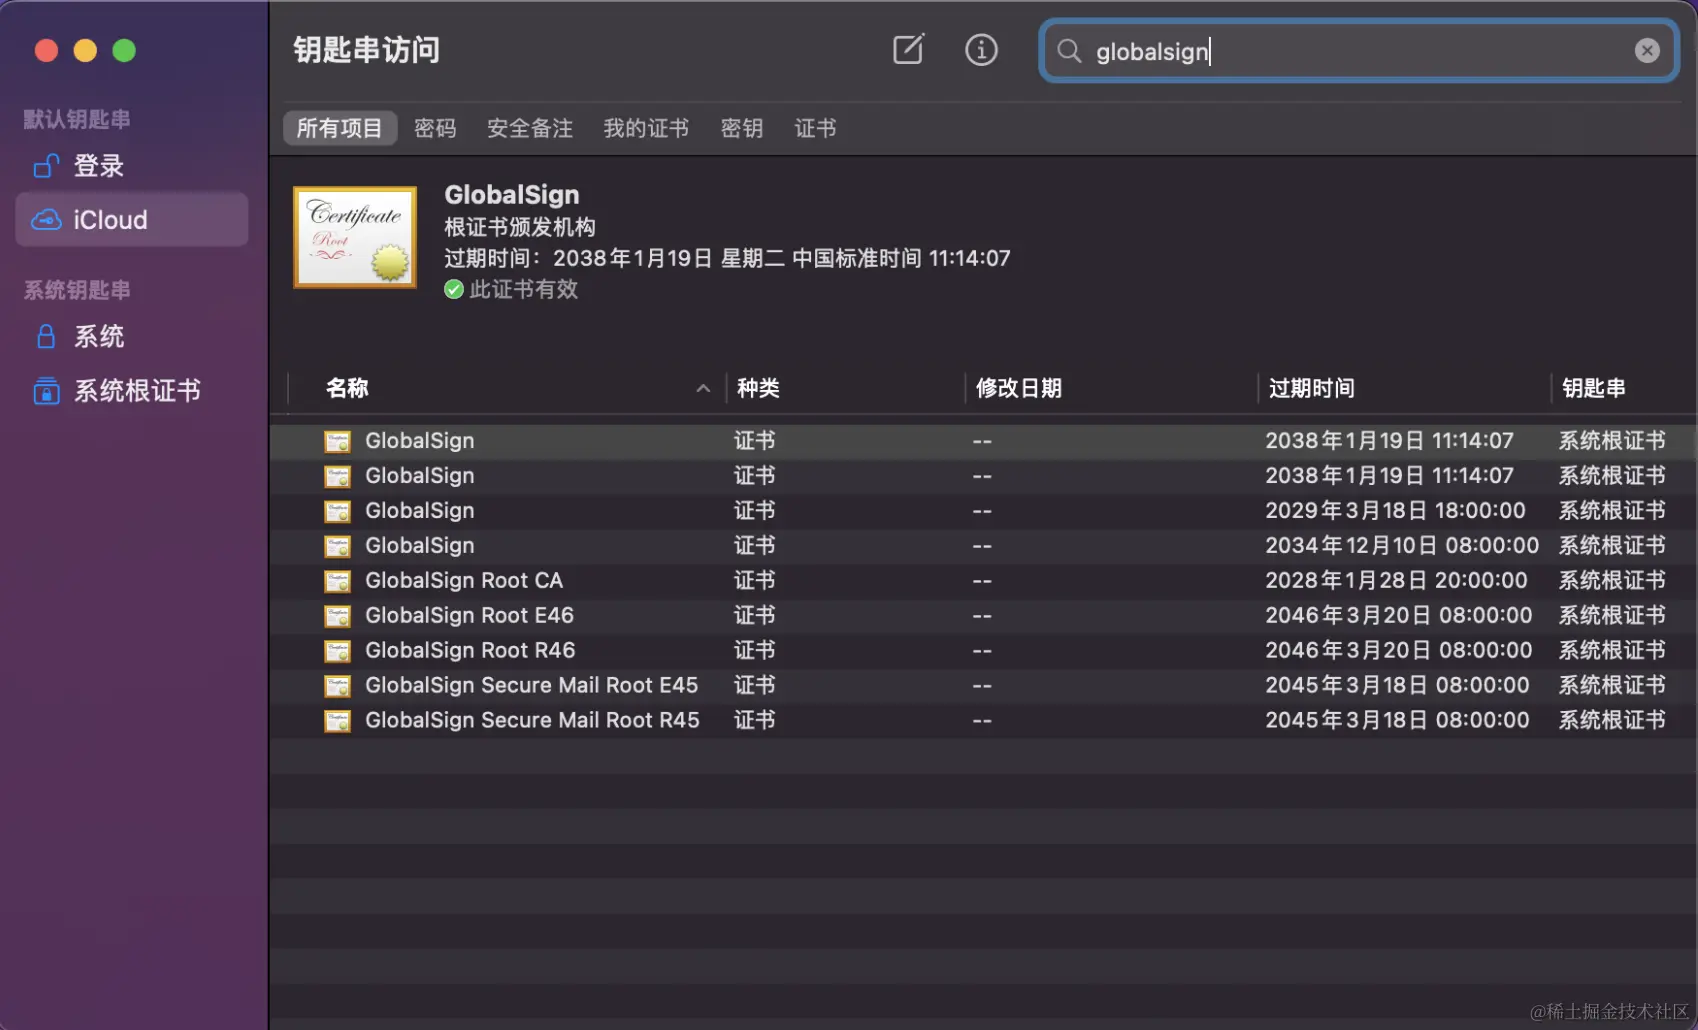
Task: Click the lock icon beside 系统
Action: click(x=46, y=337)
